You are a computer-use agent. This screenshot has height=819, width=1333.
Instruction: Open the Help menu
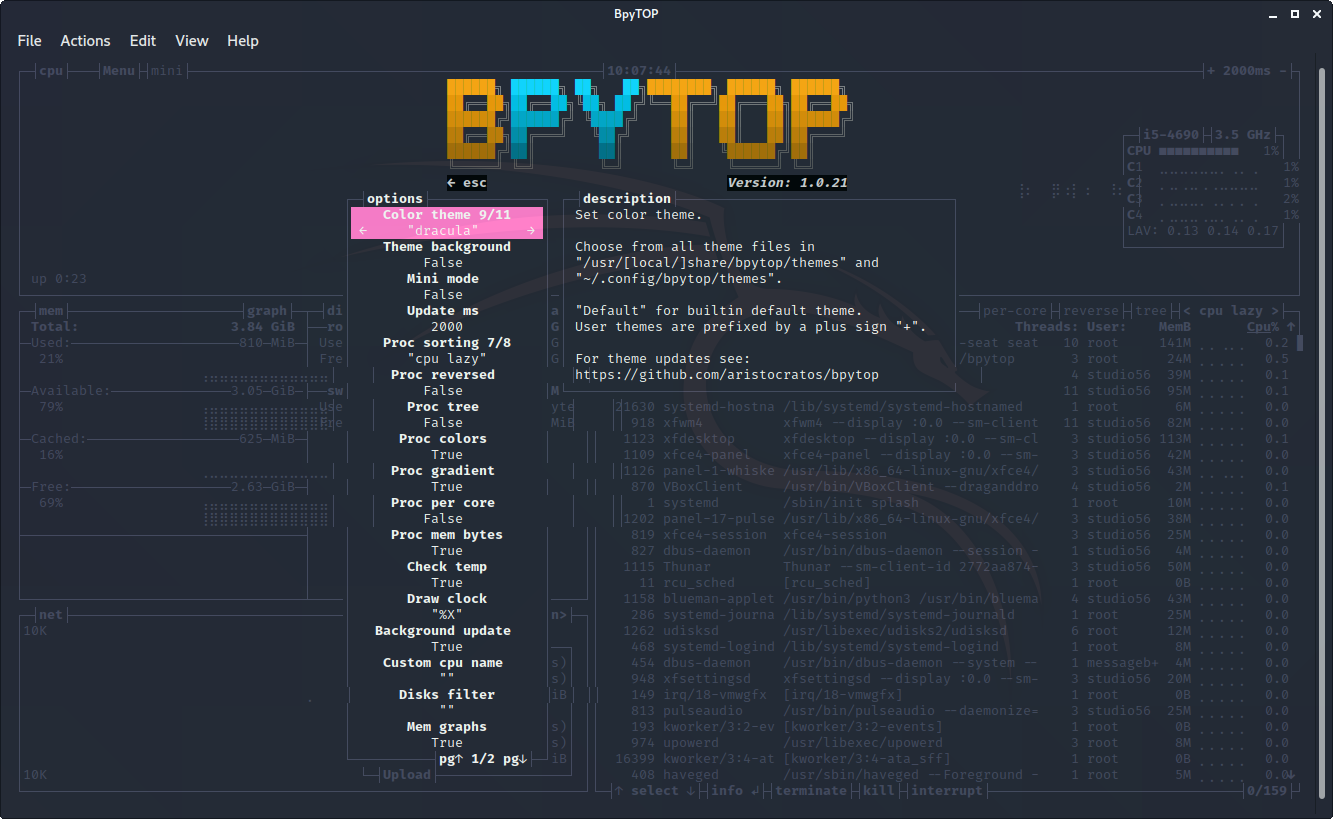(243, 40)
